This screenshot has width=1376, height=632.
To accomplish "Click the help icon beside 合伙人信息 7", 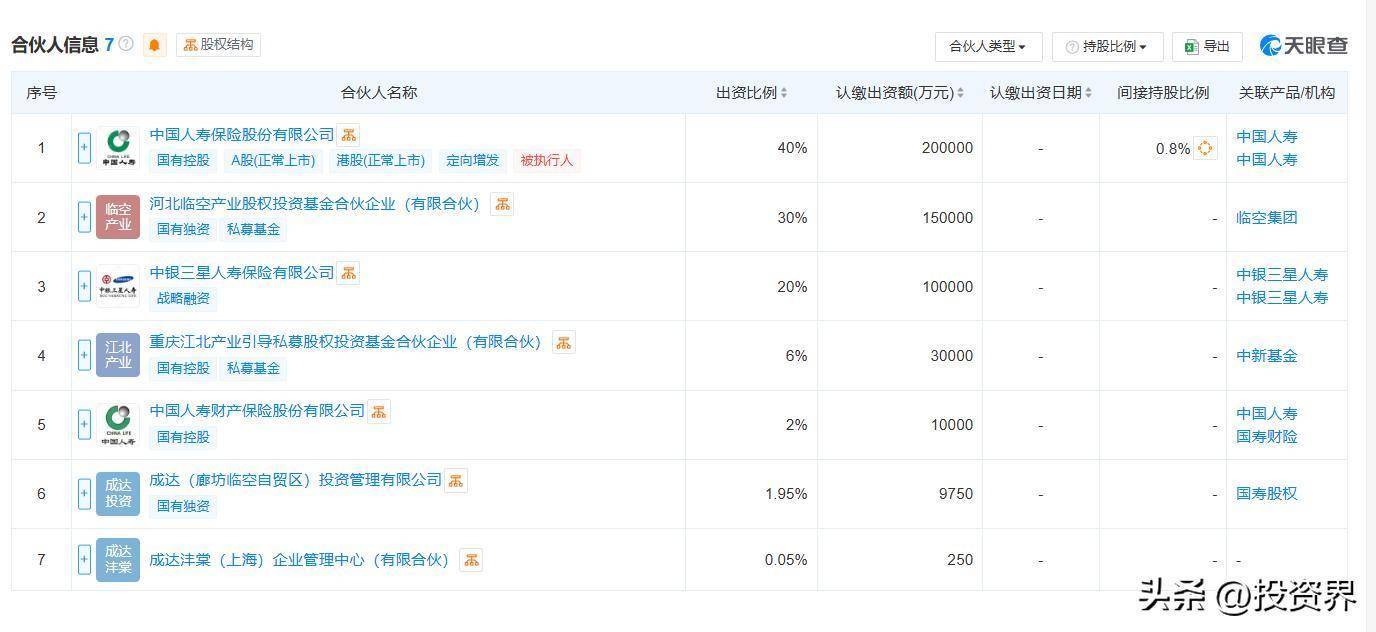I will [x=126, y=44].
